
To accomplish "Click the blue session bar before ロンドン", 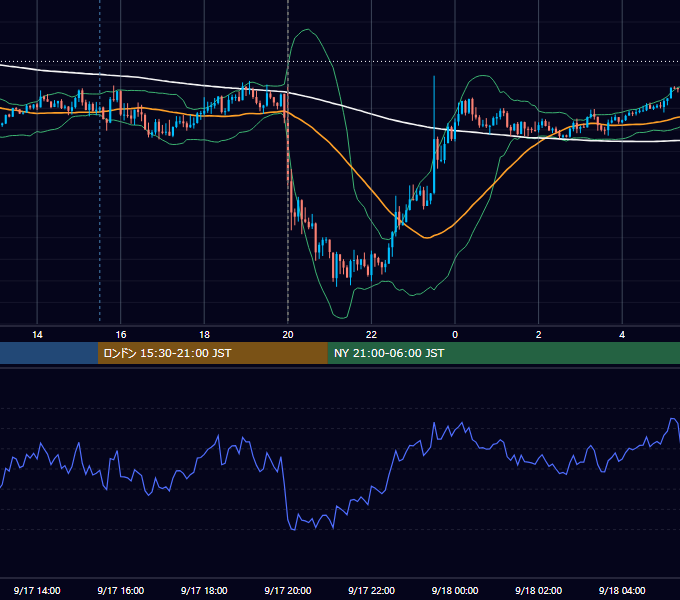I will 49,353.
